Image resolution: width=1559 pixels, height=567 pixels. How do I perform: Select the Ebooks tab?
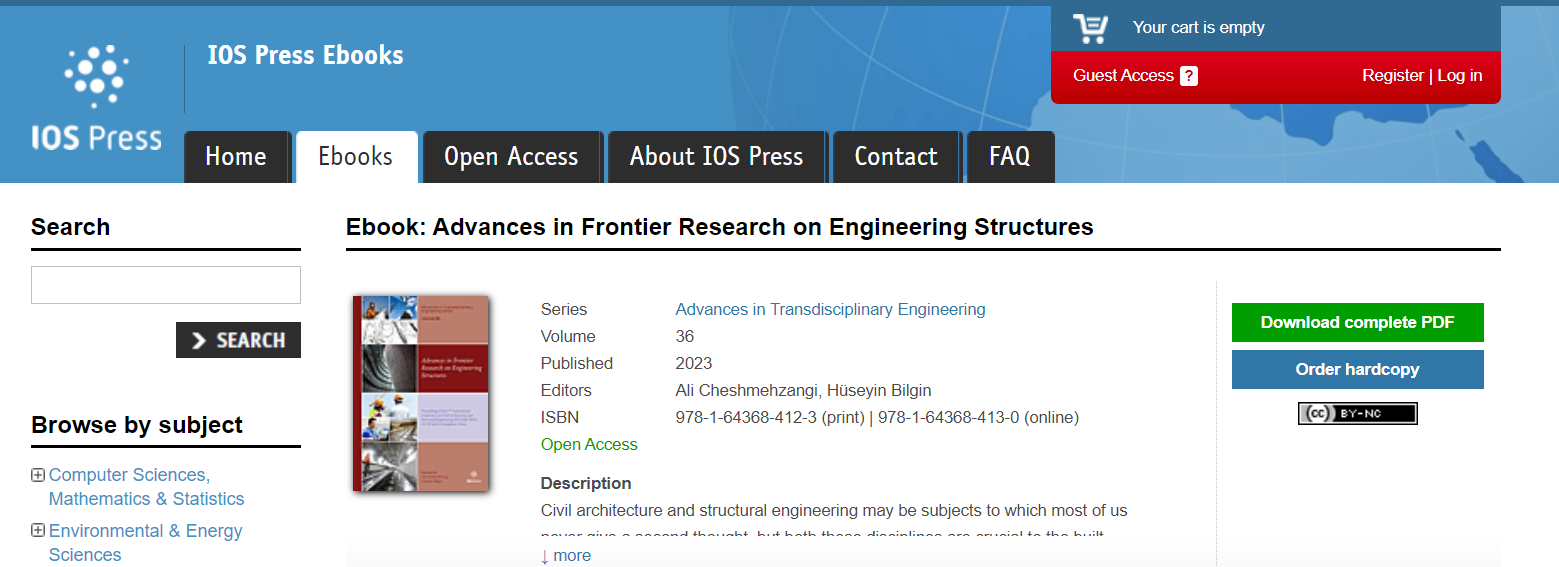(356, 157)
